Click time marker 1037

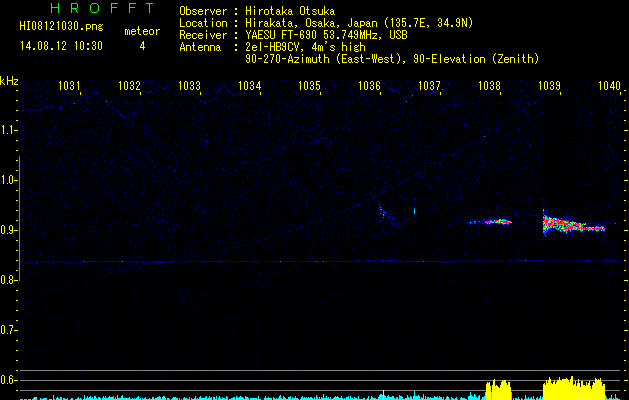pyautogui.click(x=430, y=85)
